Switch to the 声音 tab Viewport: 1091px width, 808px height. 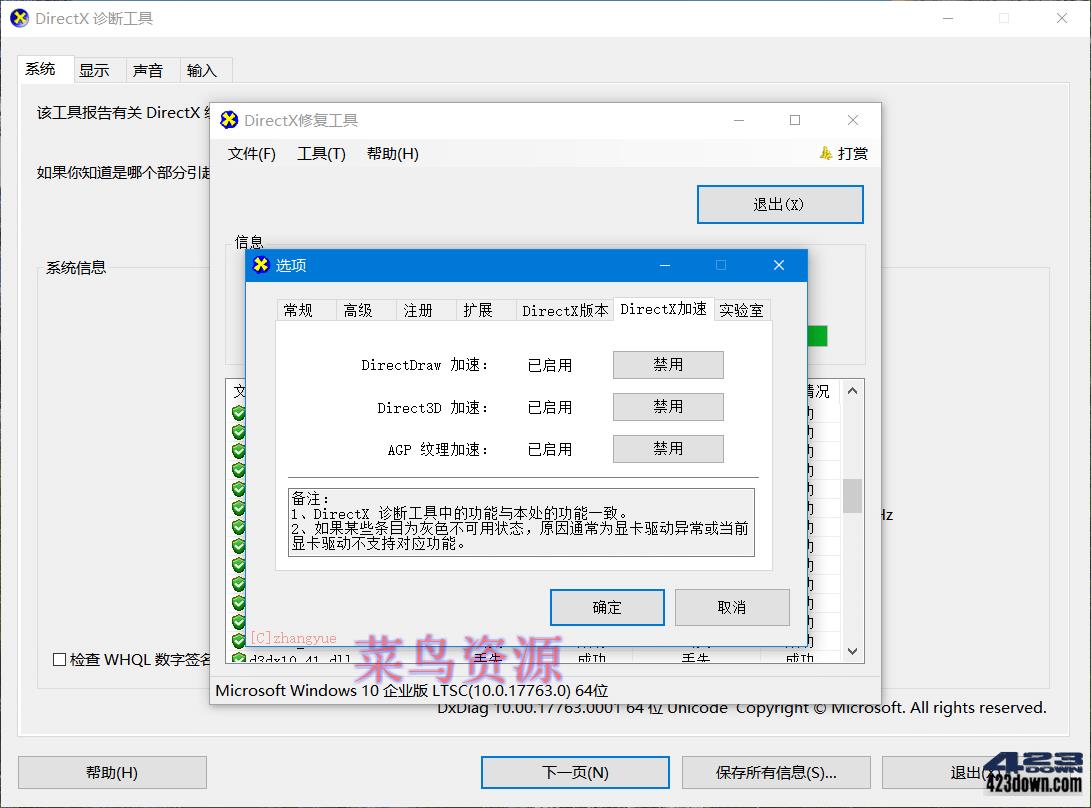(150, 70)
